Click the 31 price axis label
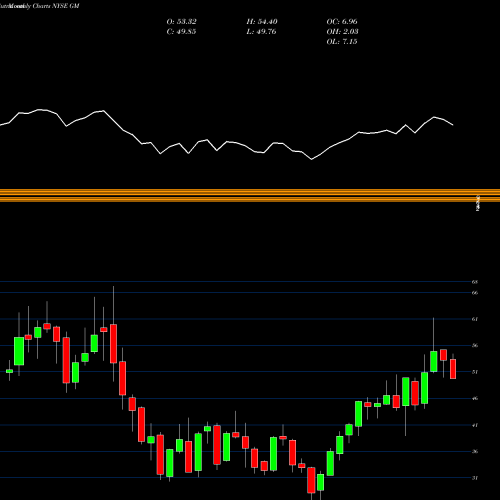The width and height of the screenshot is (500, 500). (x=475, y=478)
